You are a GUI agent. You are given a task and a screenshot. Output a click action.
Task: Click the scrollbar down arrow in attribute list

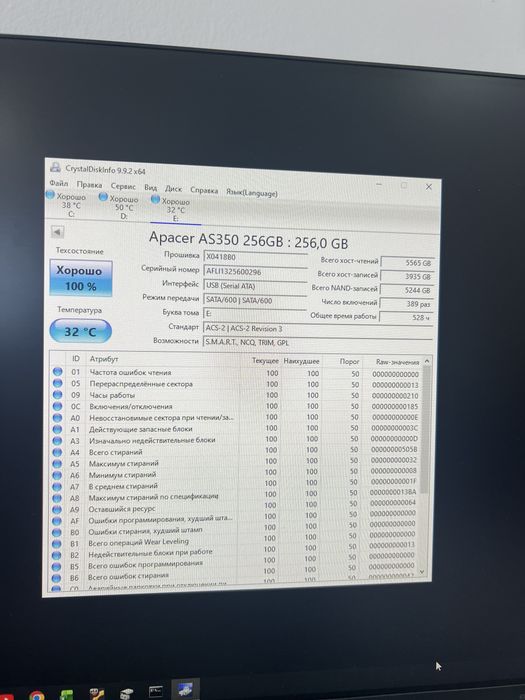click(x=422, y=572)
